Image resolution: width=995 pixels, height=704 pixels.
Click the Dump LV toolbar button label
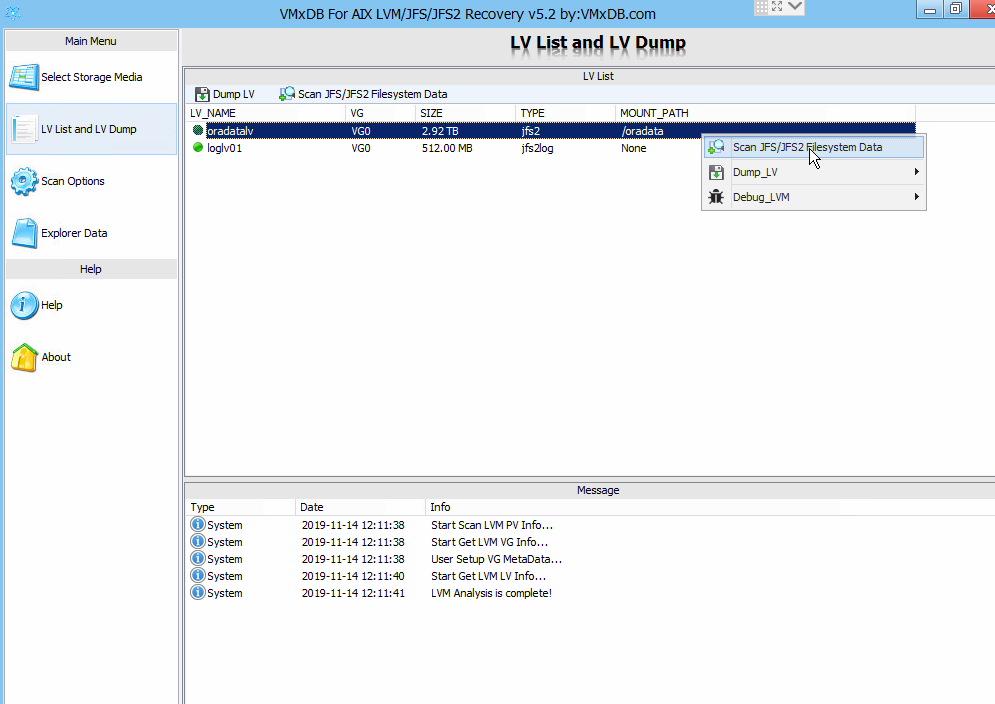pos(234,95)
